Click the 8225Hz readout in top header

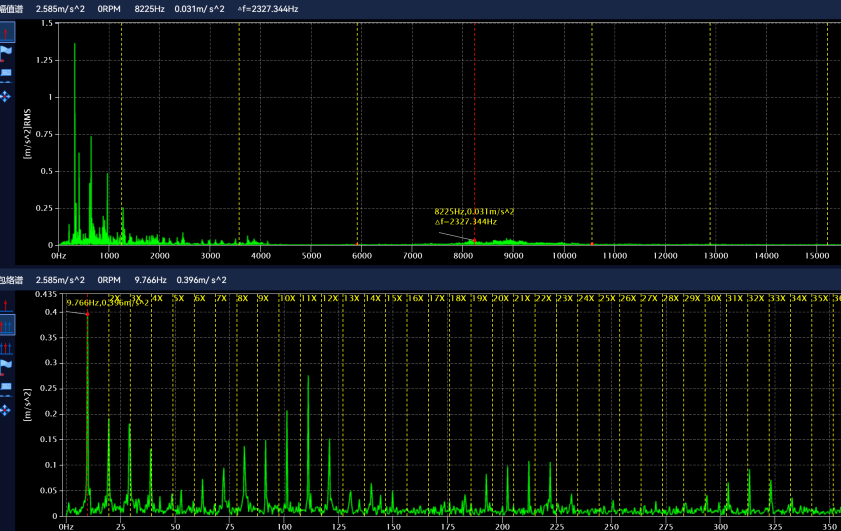coord(149,8)
